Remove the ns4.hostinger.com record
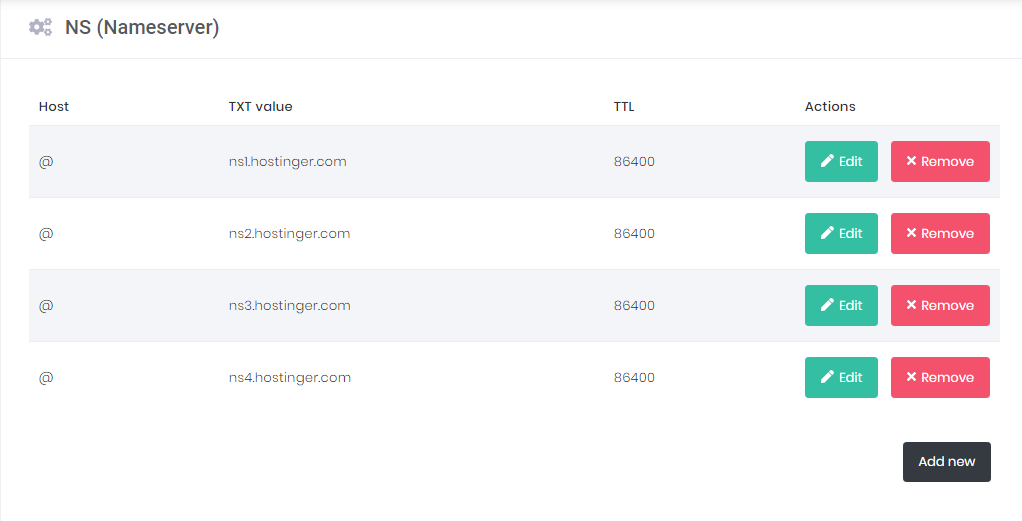This screenshot has width=1022, height=521. (940, 378)
